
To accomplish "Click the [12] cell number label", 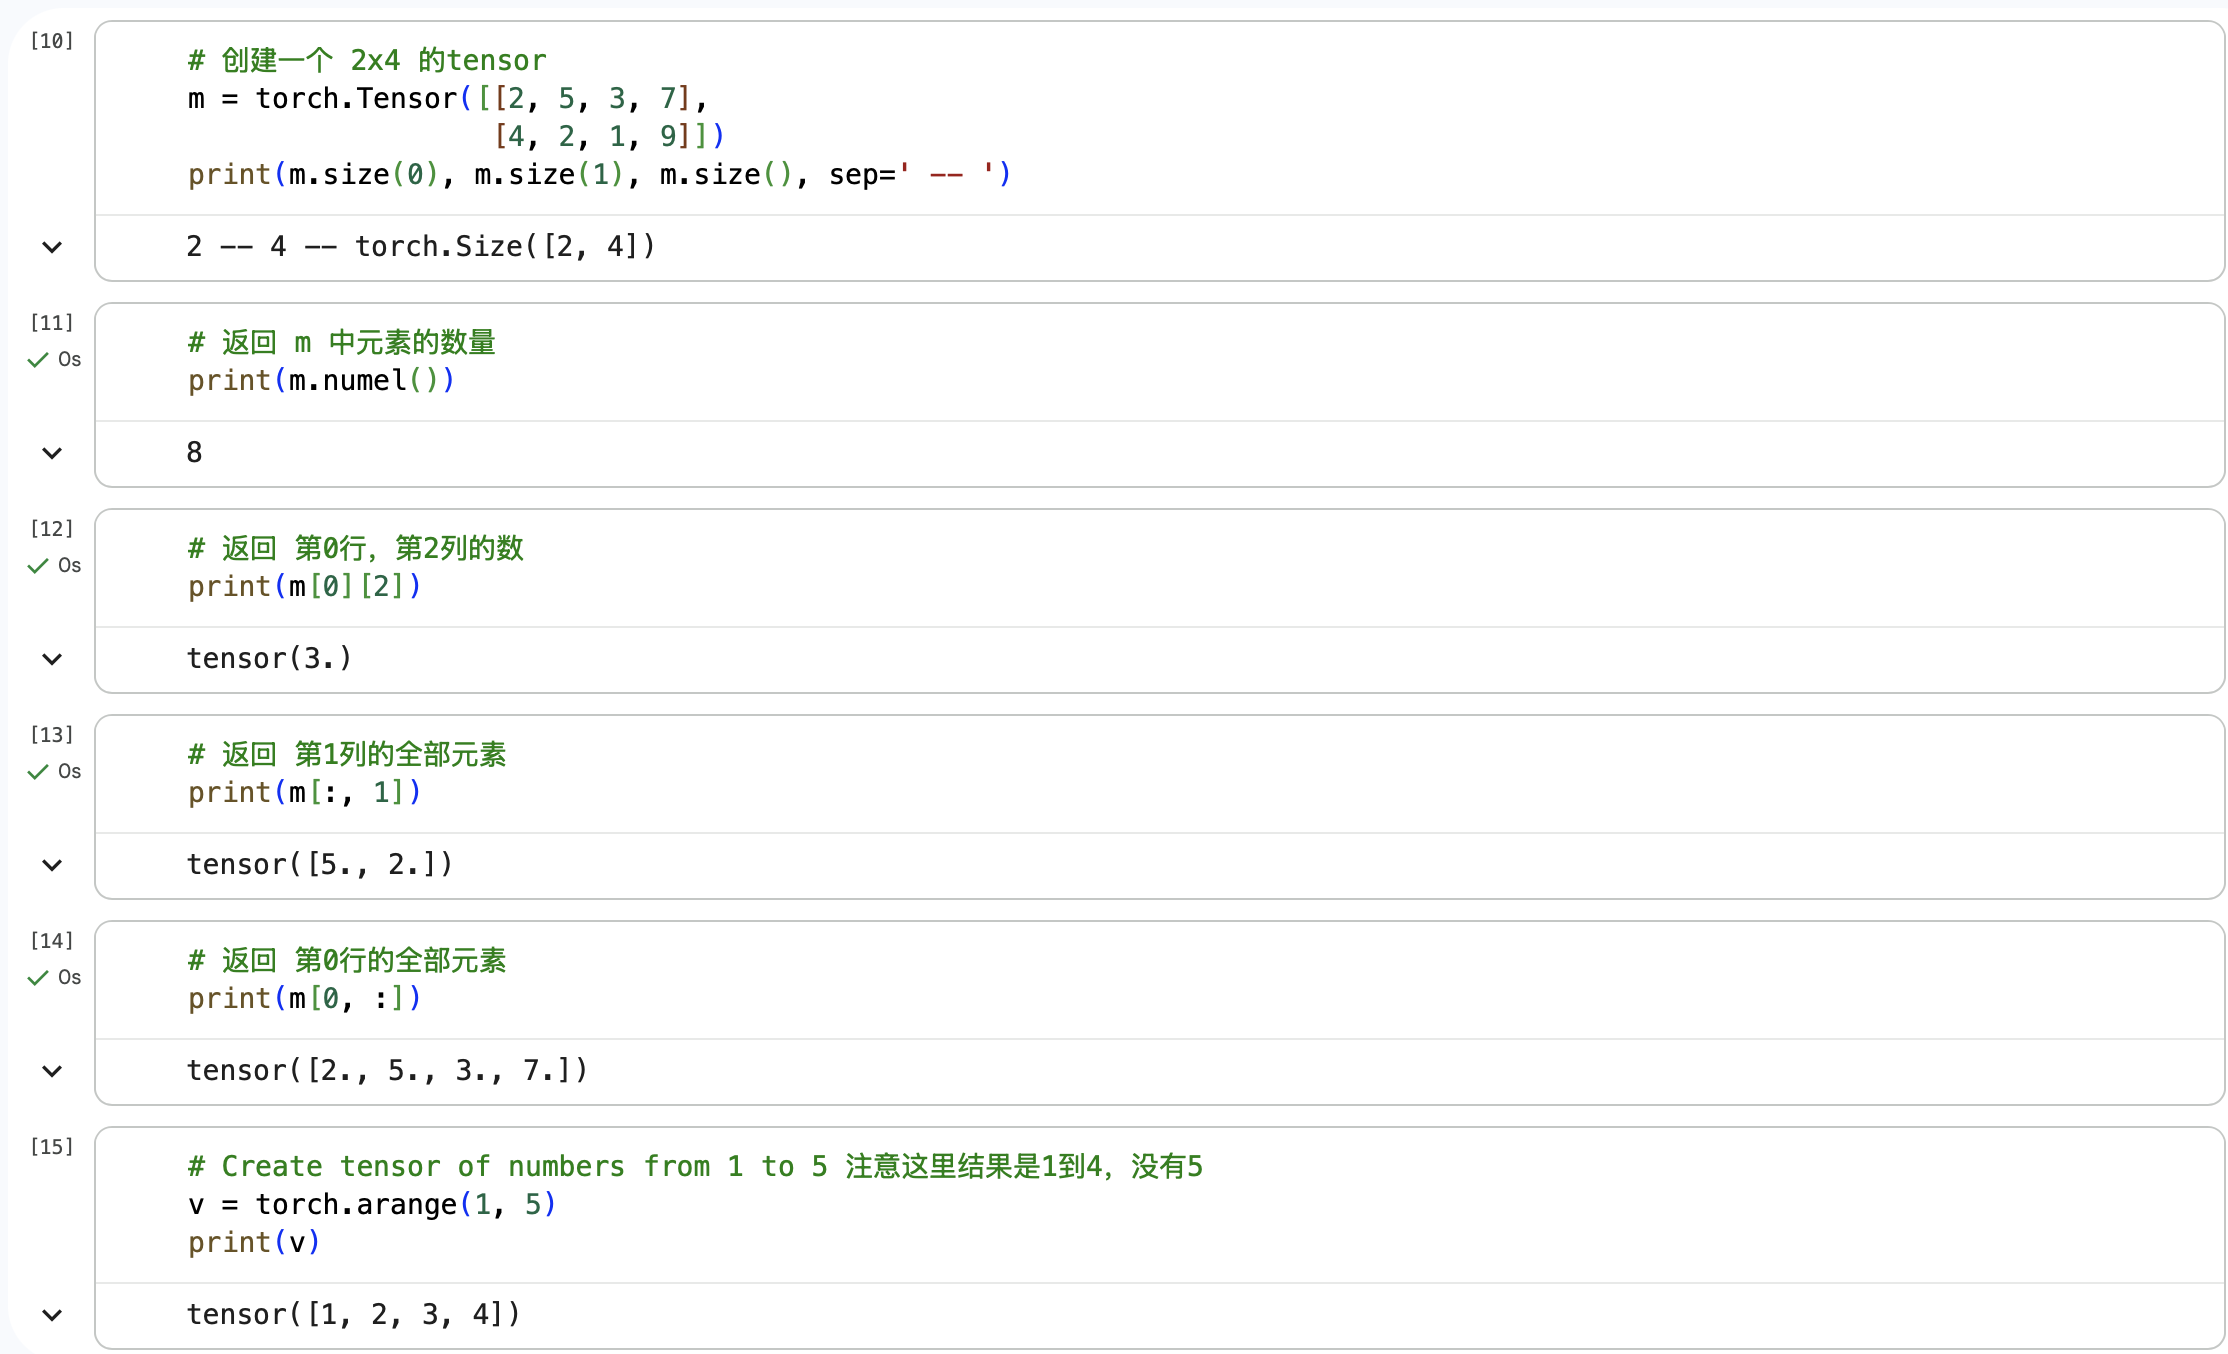I will (x=51, y=528).
